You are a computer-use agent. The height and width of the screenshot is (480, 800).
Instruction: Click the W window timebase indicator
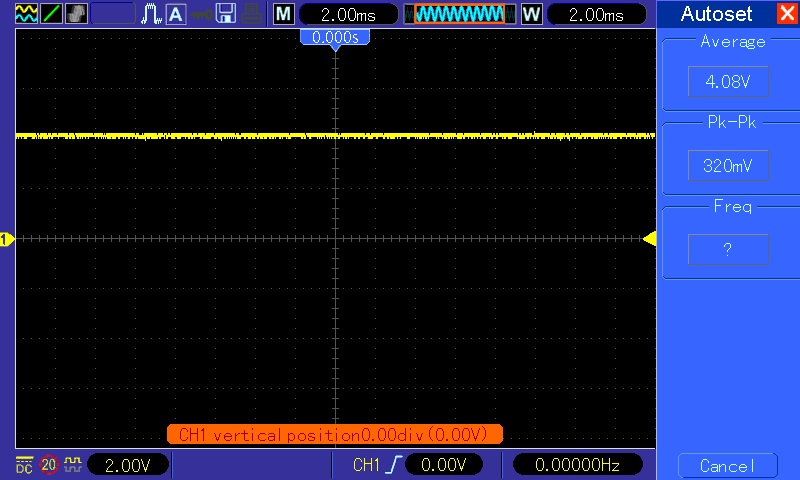point(531,14)
